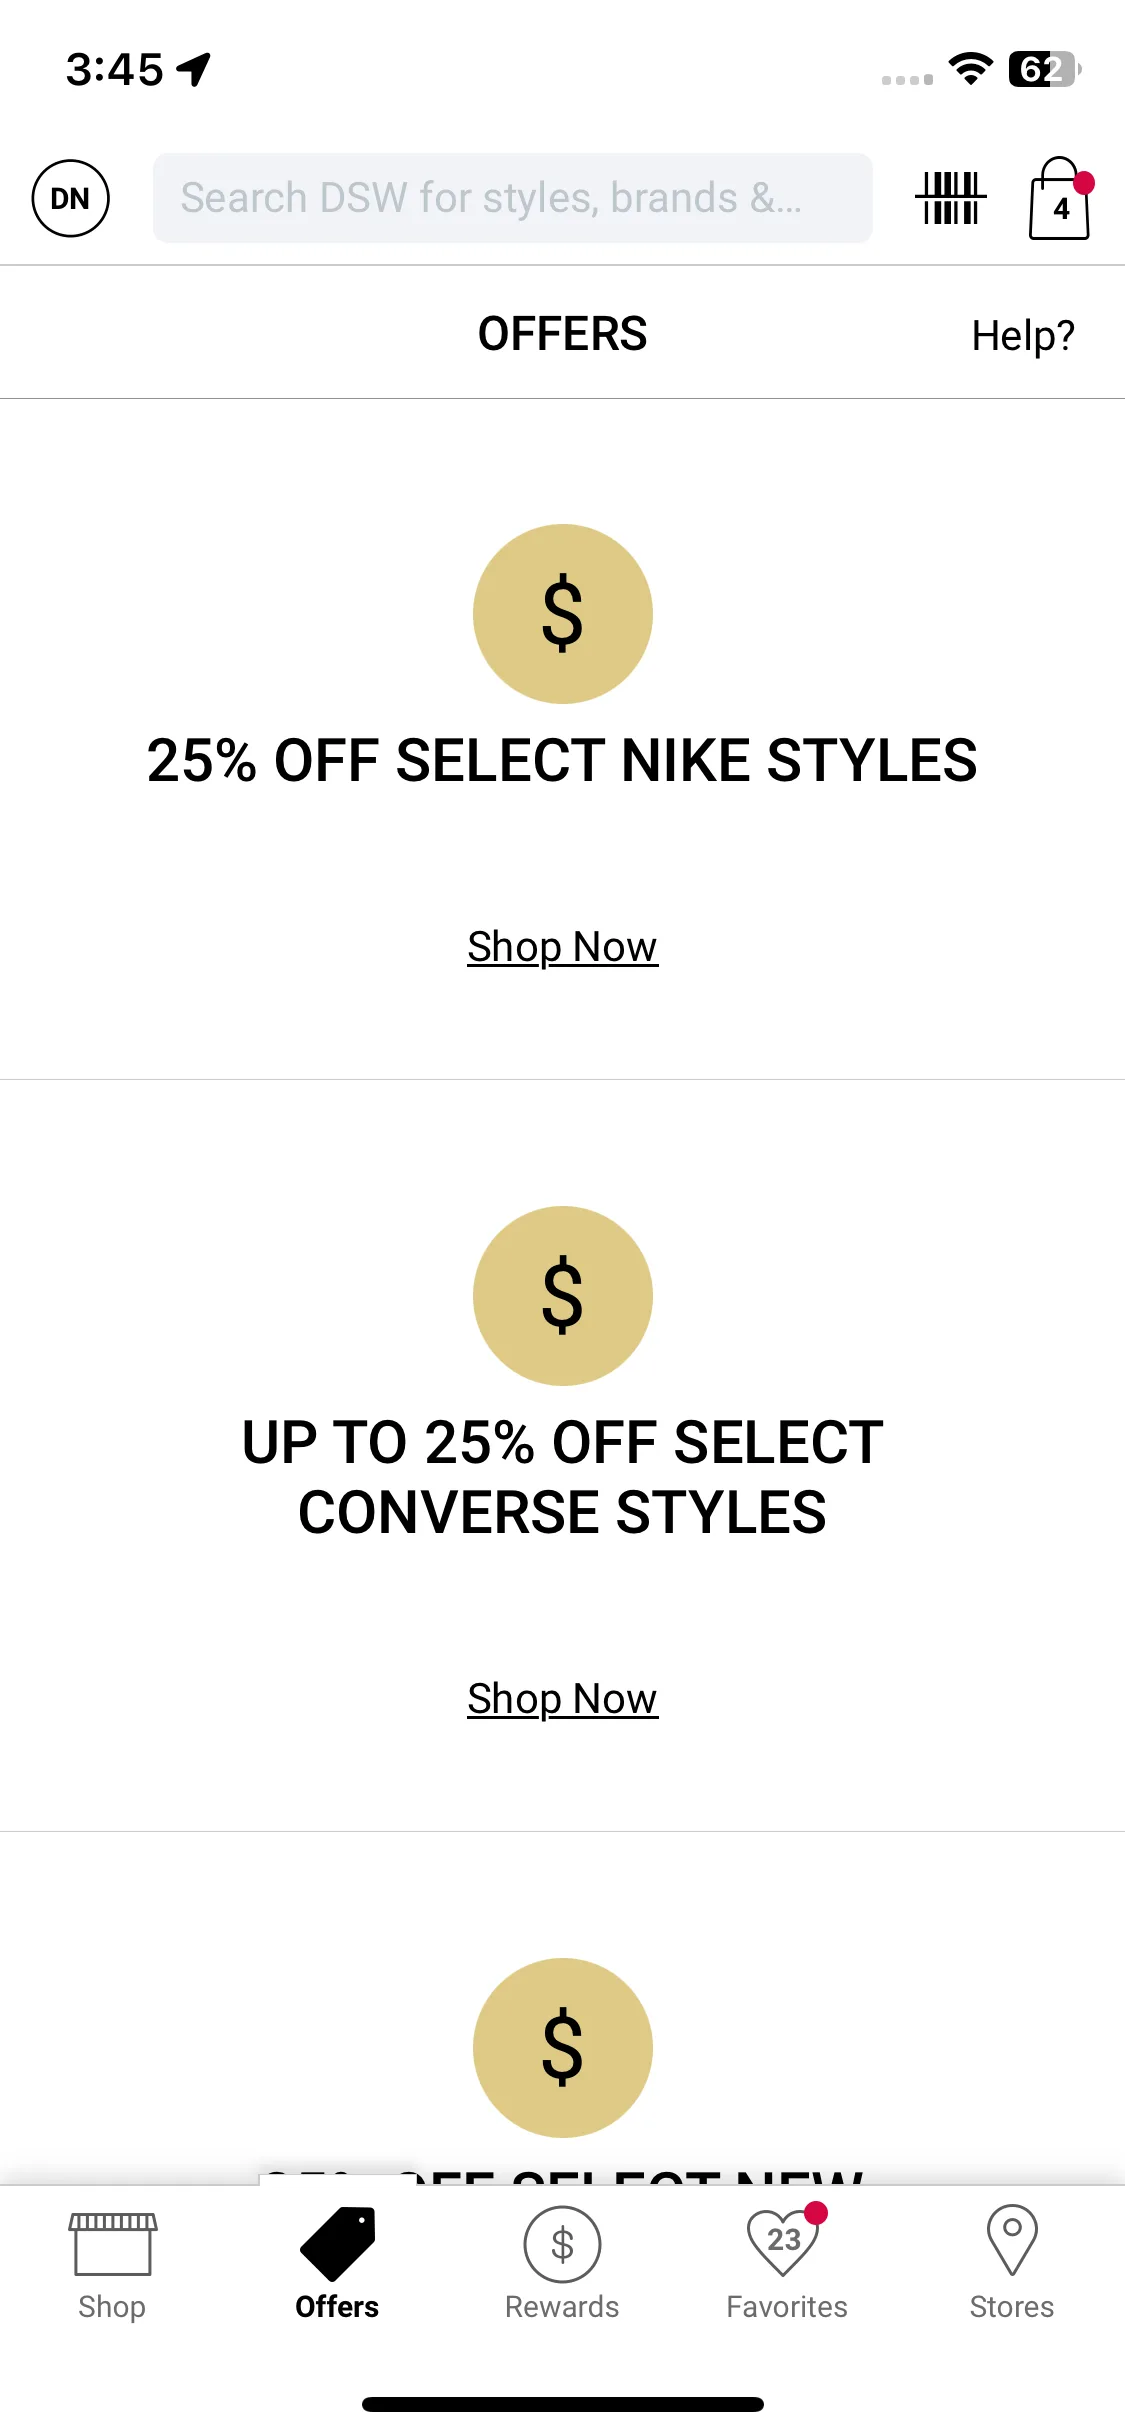
Task: Tap the Favorites tab label
Action: click(x=787, y=2307)
